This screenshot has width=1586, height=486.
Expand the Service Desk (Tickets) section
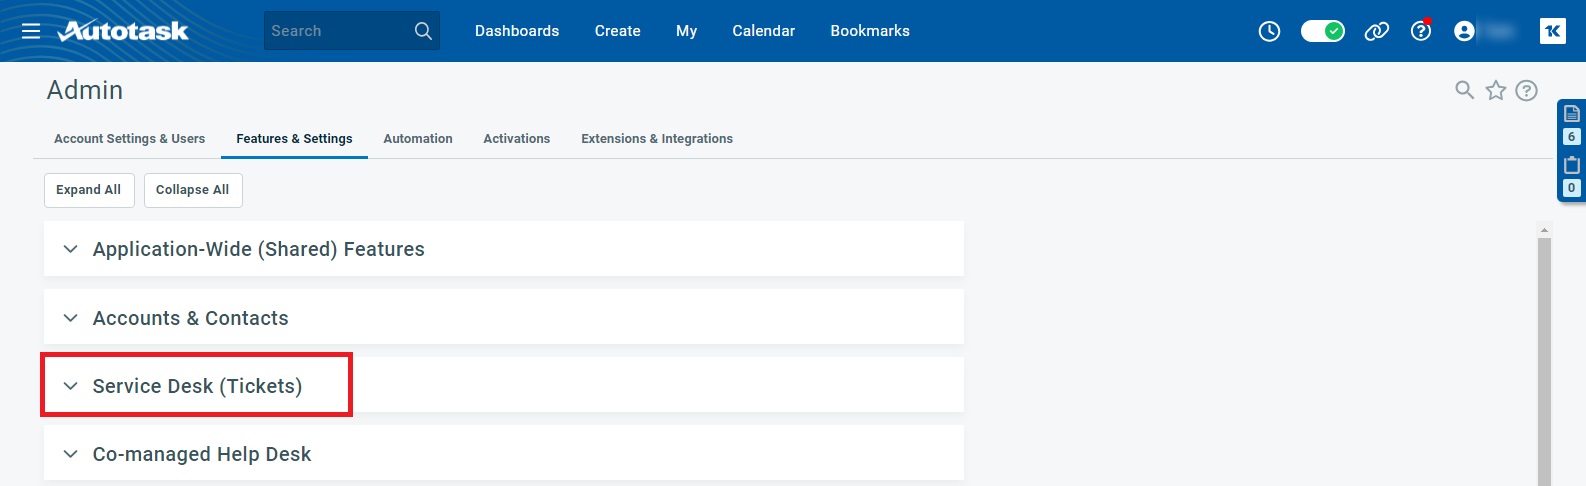pyautogui.click(x=197, y=386)
